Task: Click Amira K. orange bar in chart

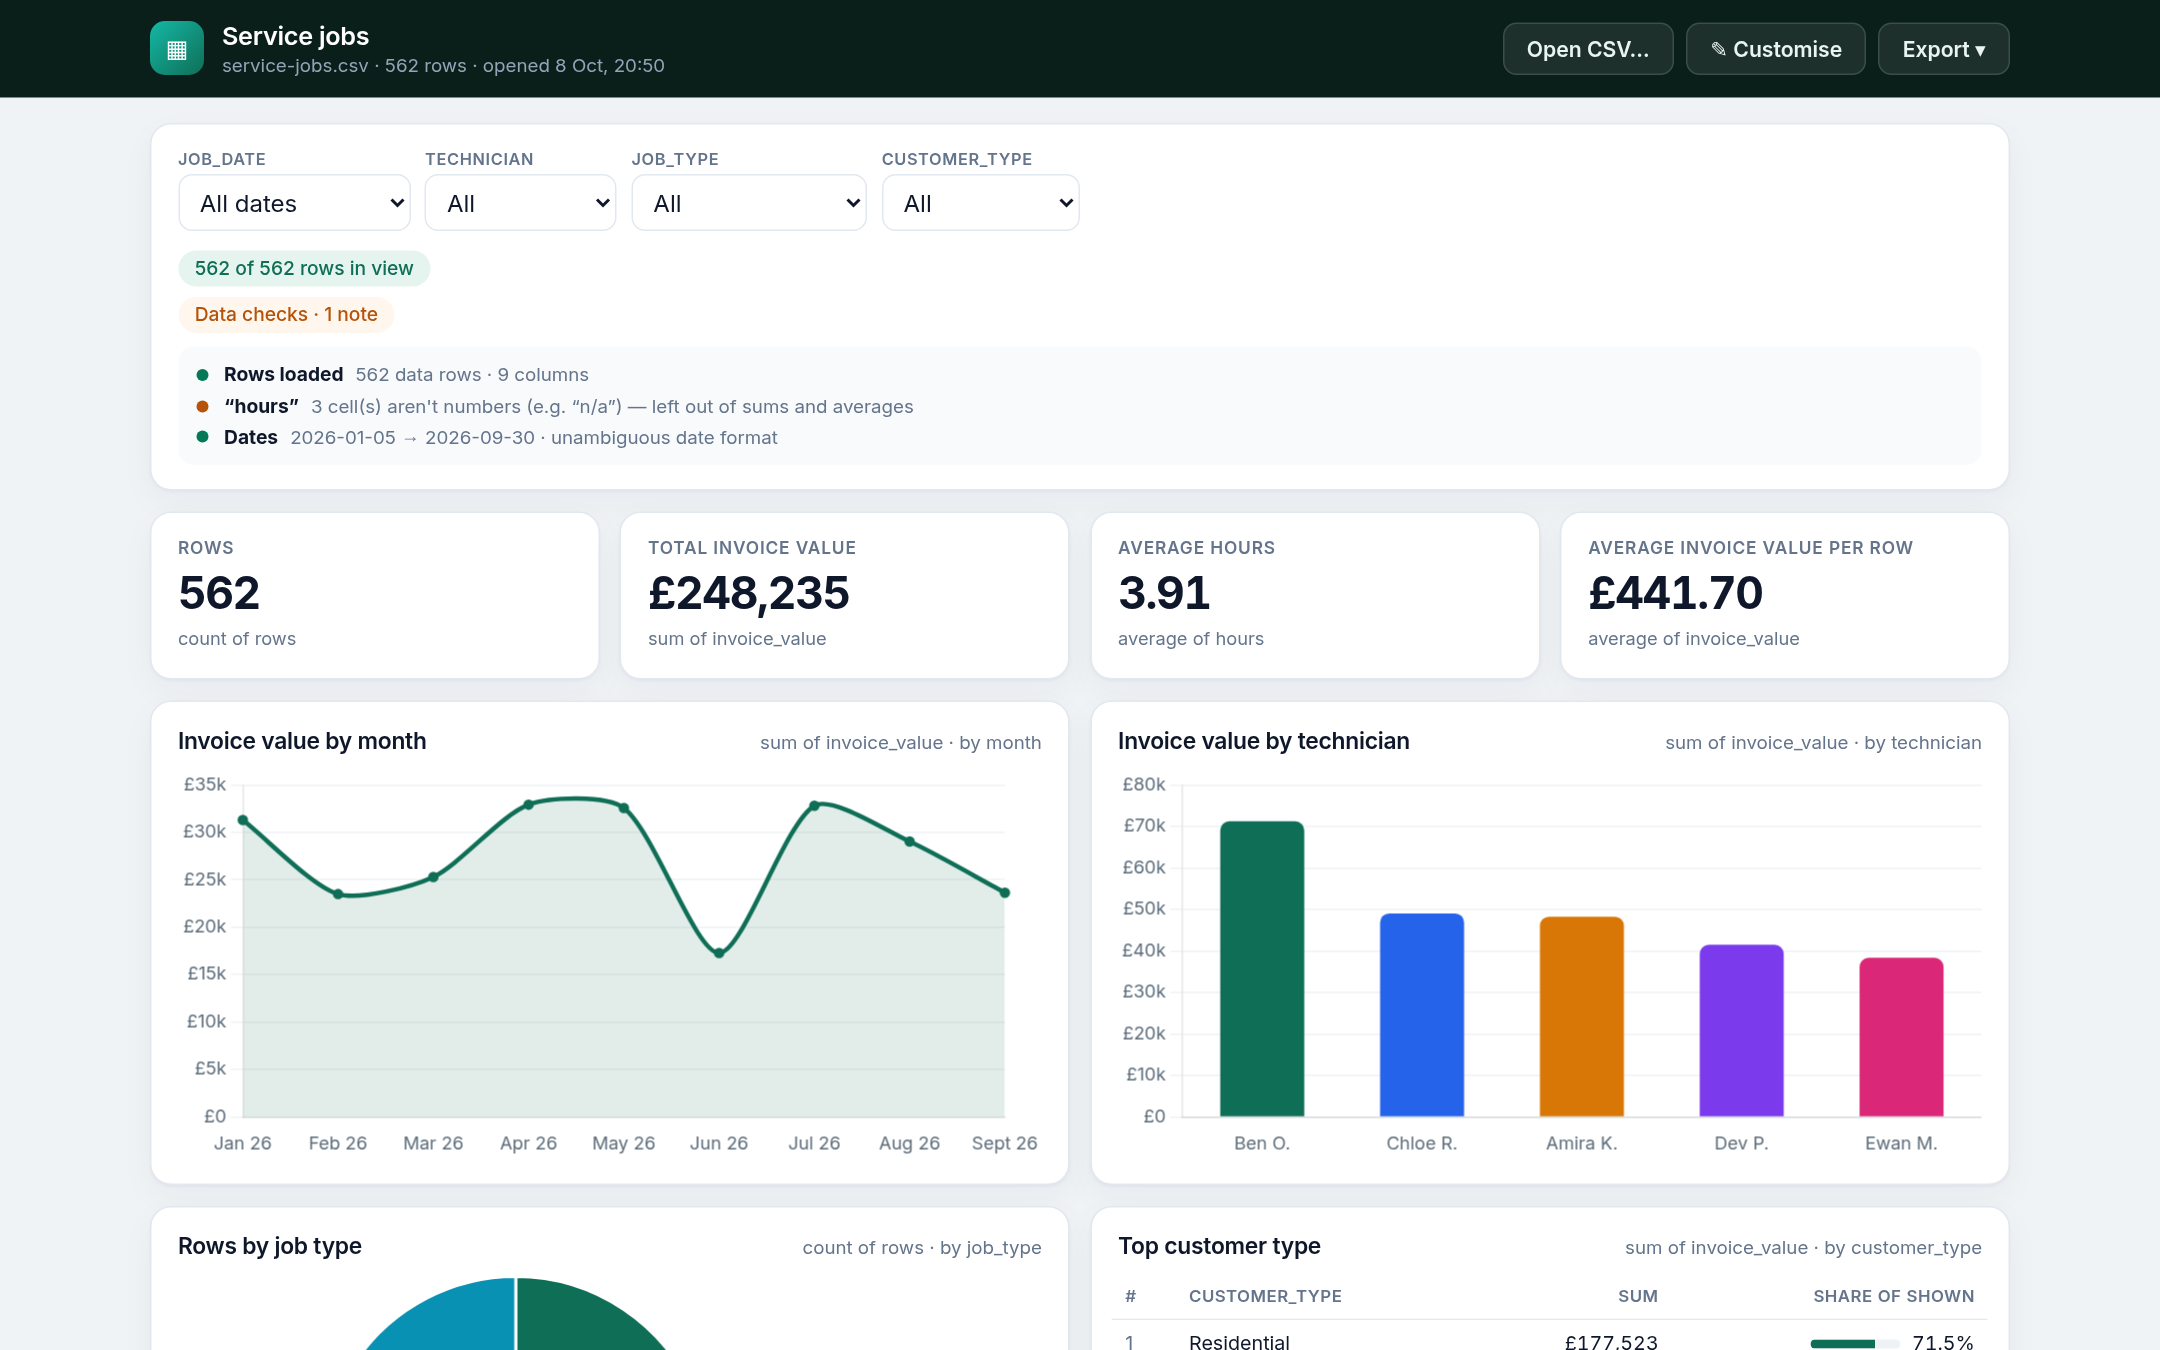Action: click(x=1582, y=1016)
